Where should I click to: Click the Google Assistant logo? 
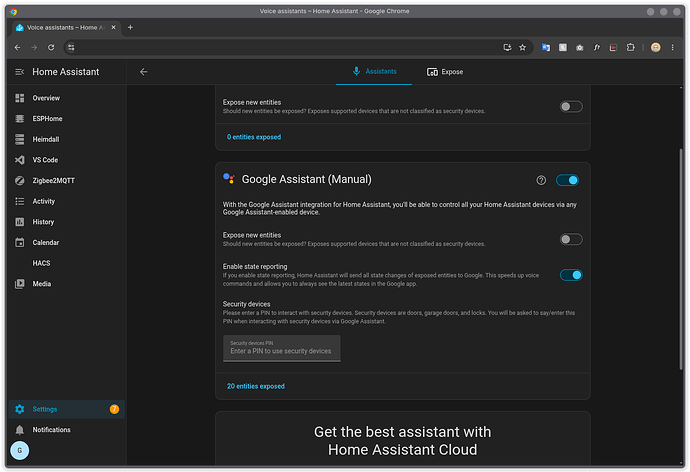pyautogui.click(x=228, y=178)
